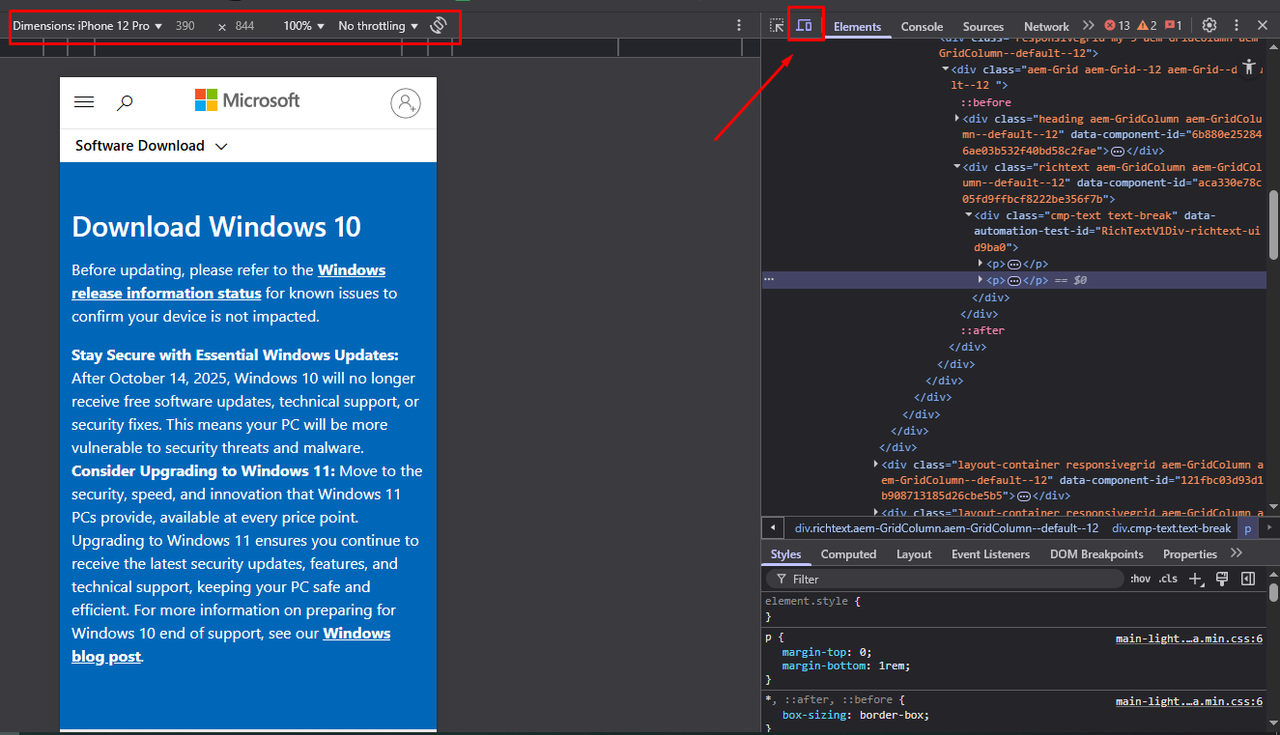Screen dimensions: 1280x735
Task: Click ellipsis badge in heading div row
Action: (x=1117, y=151)
